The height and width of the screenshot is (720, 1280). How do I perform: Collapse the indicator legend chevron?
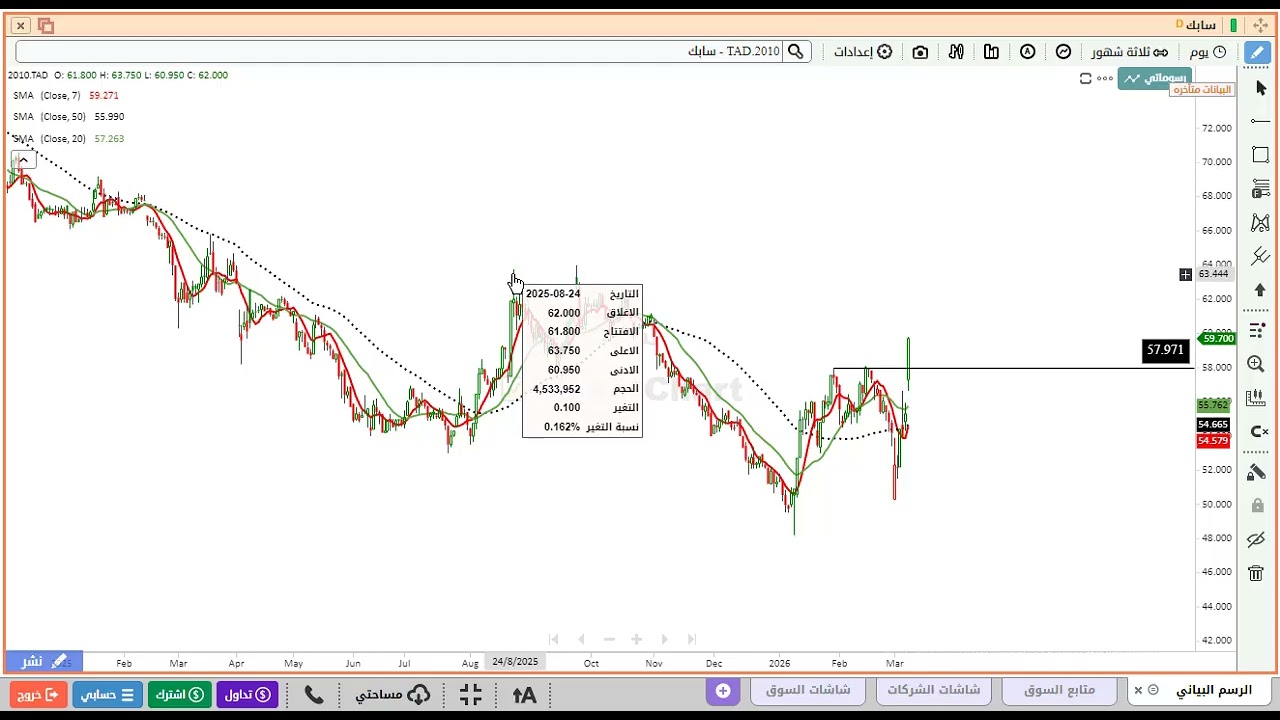(x=23, y=158)
